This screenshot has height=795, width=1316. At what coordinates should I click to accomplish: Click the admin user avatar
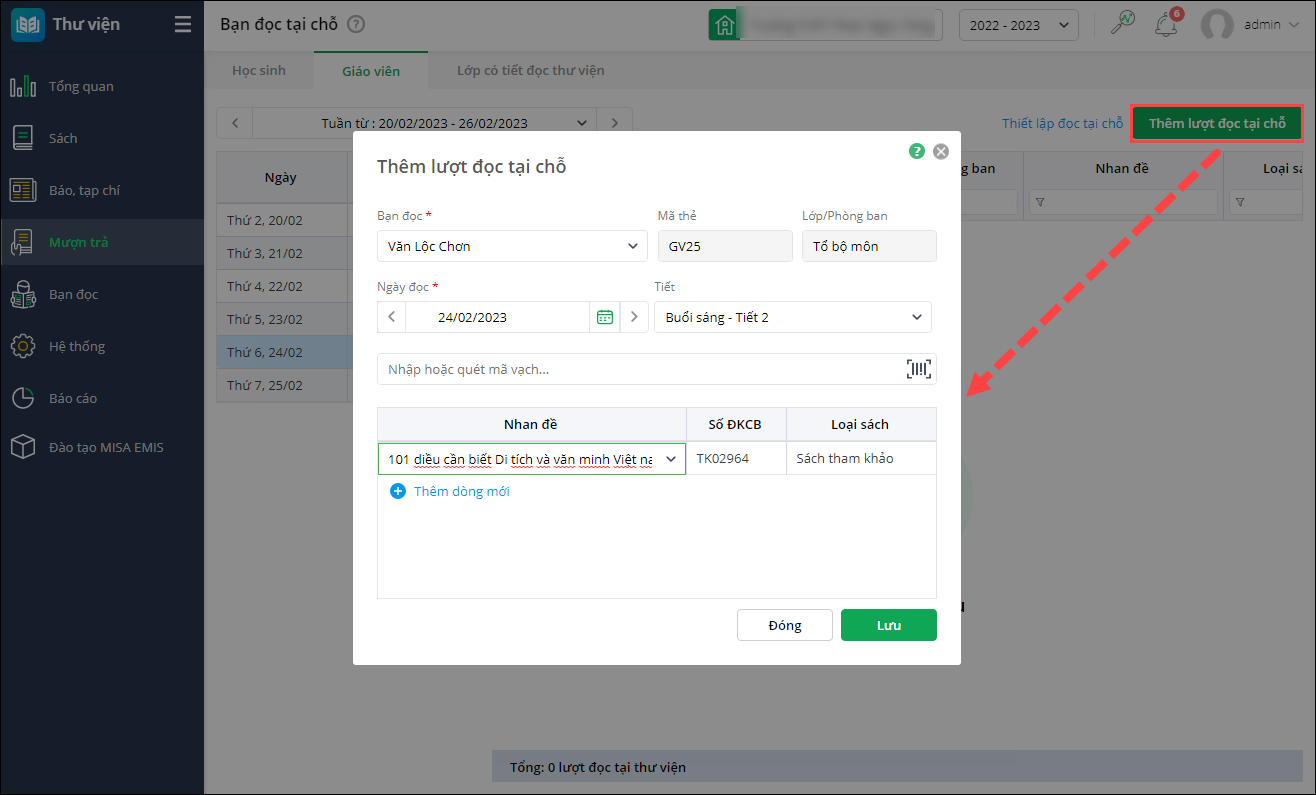[1217, 25]
